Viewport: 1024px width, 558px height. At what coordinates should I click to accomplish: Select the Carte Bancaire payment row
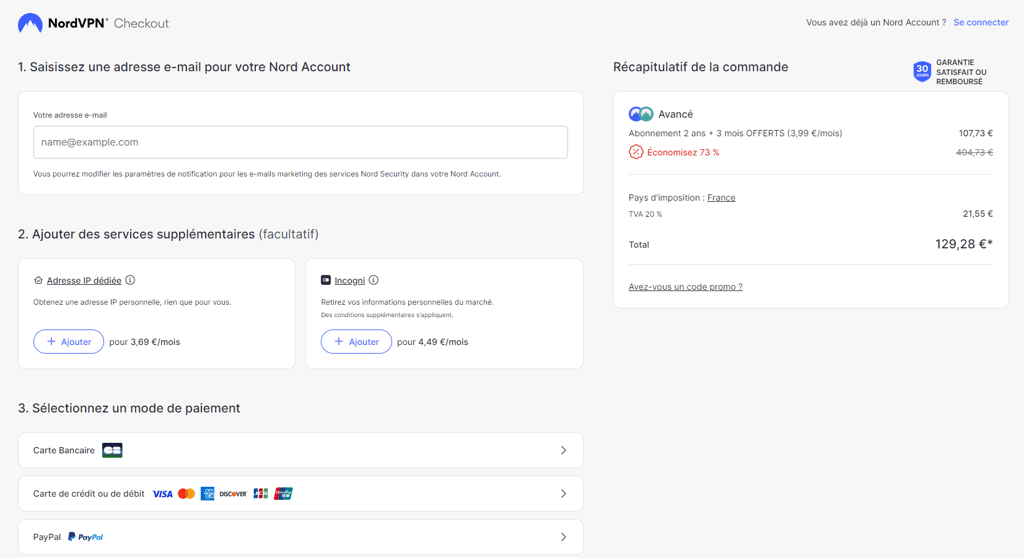[300, 450]
